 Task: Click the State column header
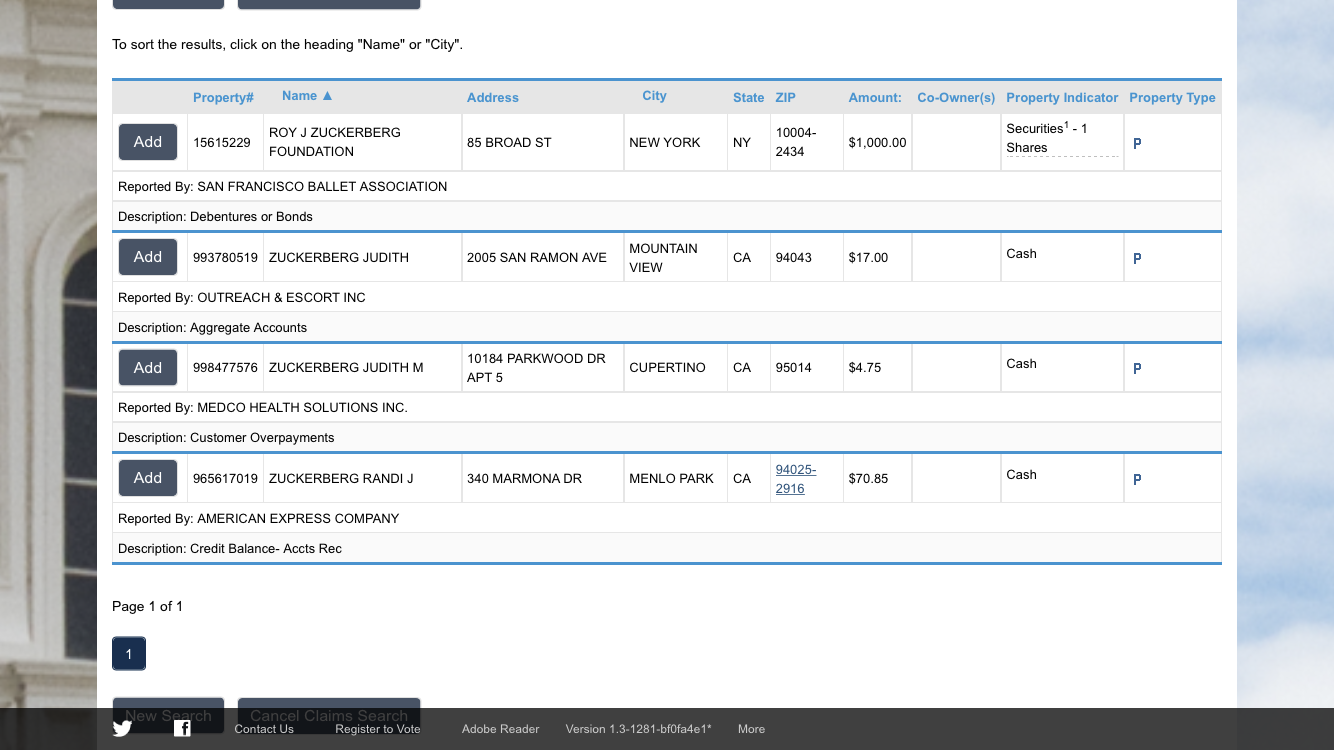pyautogui.click(x=748, y=97)
